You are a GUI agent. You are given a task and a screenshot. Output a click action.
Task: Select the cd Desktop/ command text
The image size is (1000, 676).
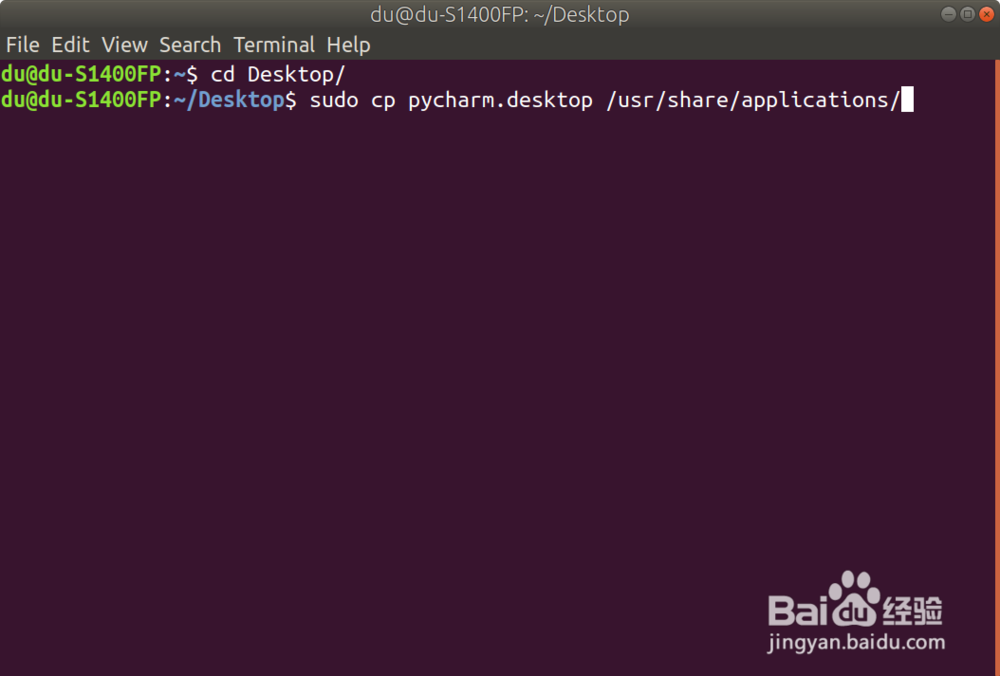[x=278, y=73]
